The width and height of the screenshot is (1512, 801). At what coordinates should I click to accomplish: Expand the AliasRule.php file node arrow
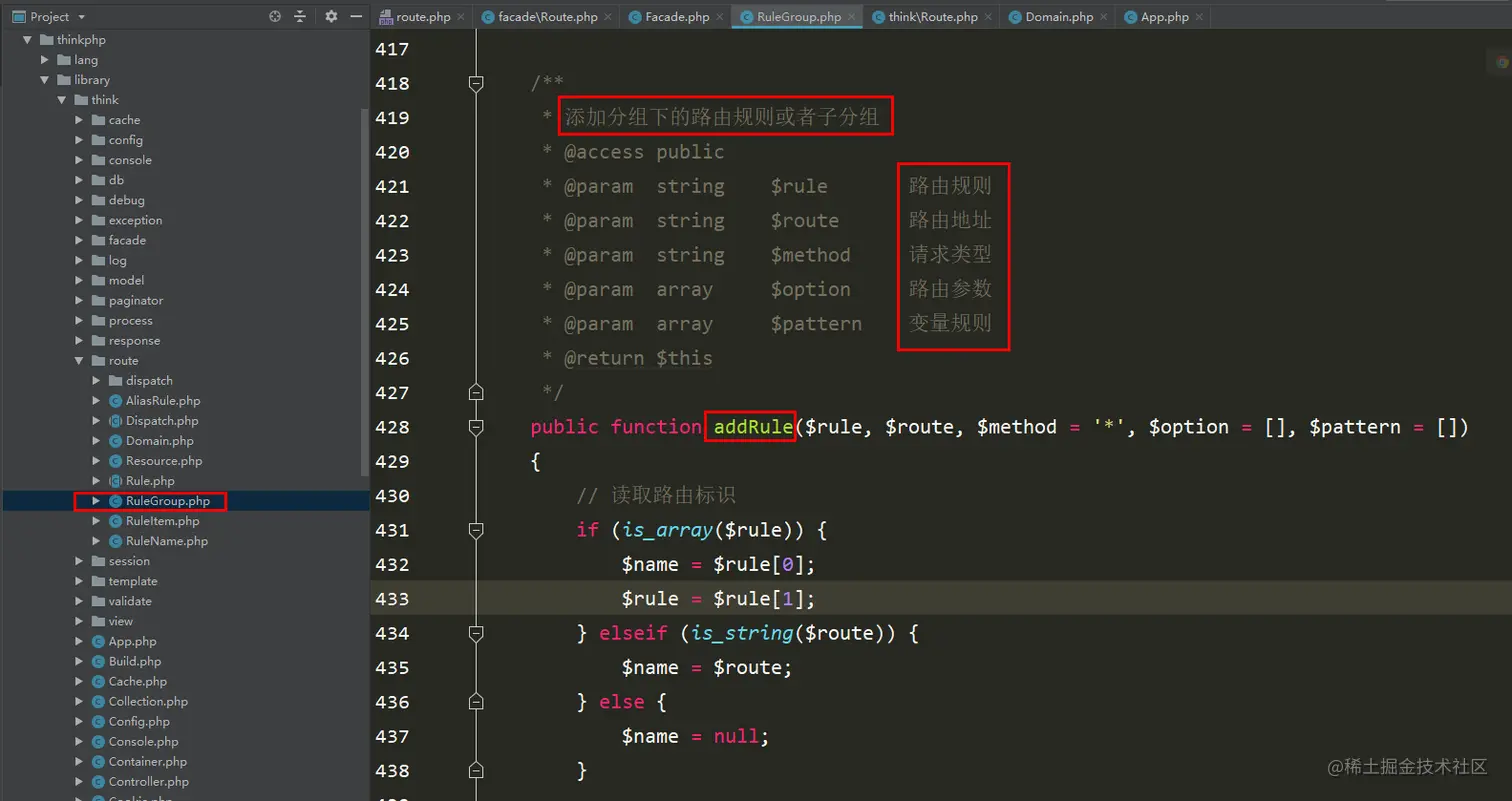(x=96, y=401)
